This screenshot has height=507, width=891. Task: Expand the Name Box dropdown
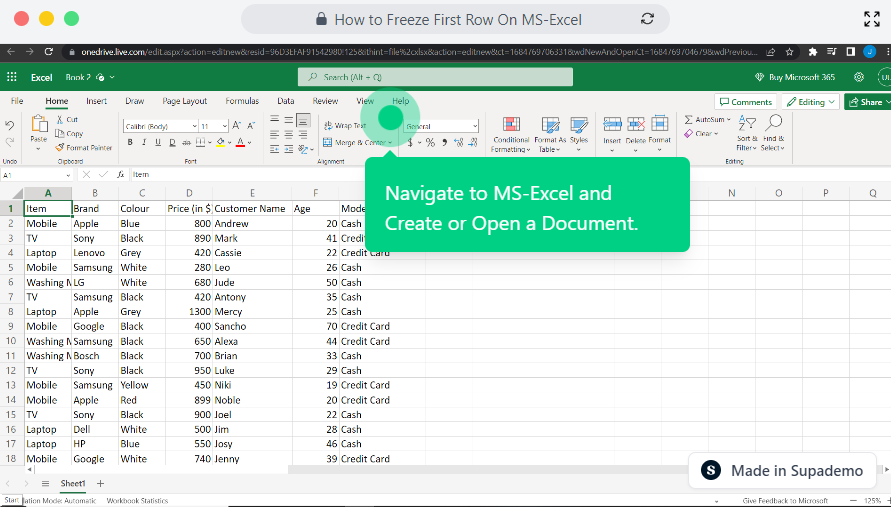68,175
